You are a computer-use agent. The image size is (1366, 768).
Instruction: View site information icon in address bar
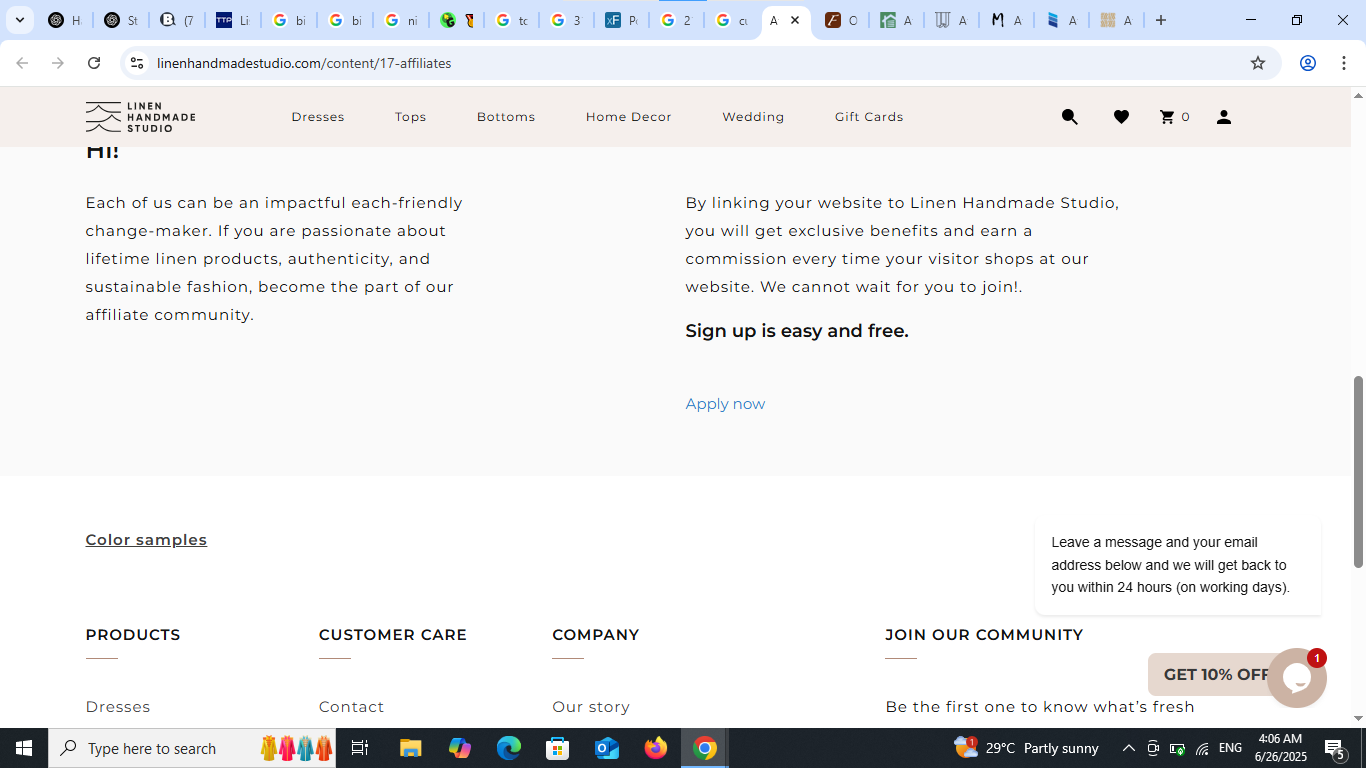(x=137, y=63)
